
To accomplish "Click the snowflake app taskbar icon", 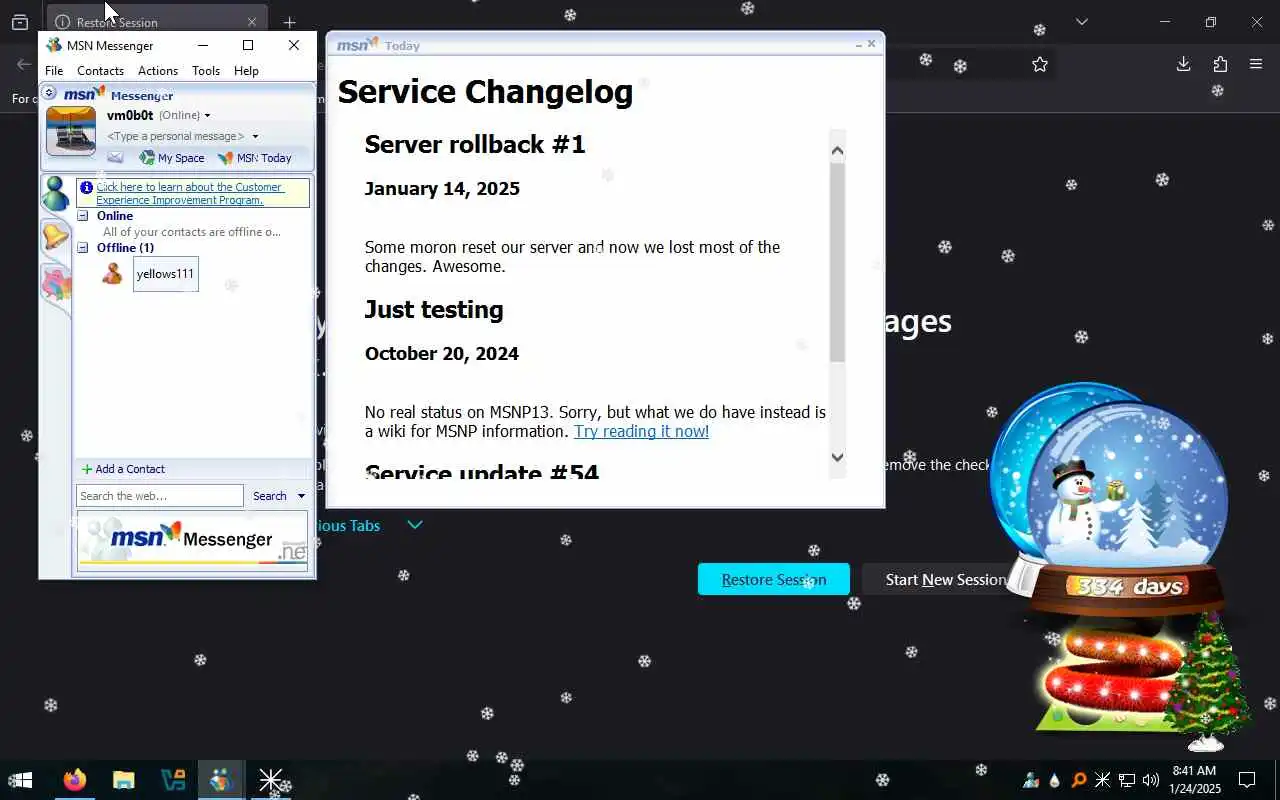I will [270, 780].
